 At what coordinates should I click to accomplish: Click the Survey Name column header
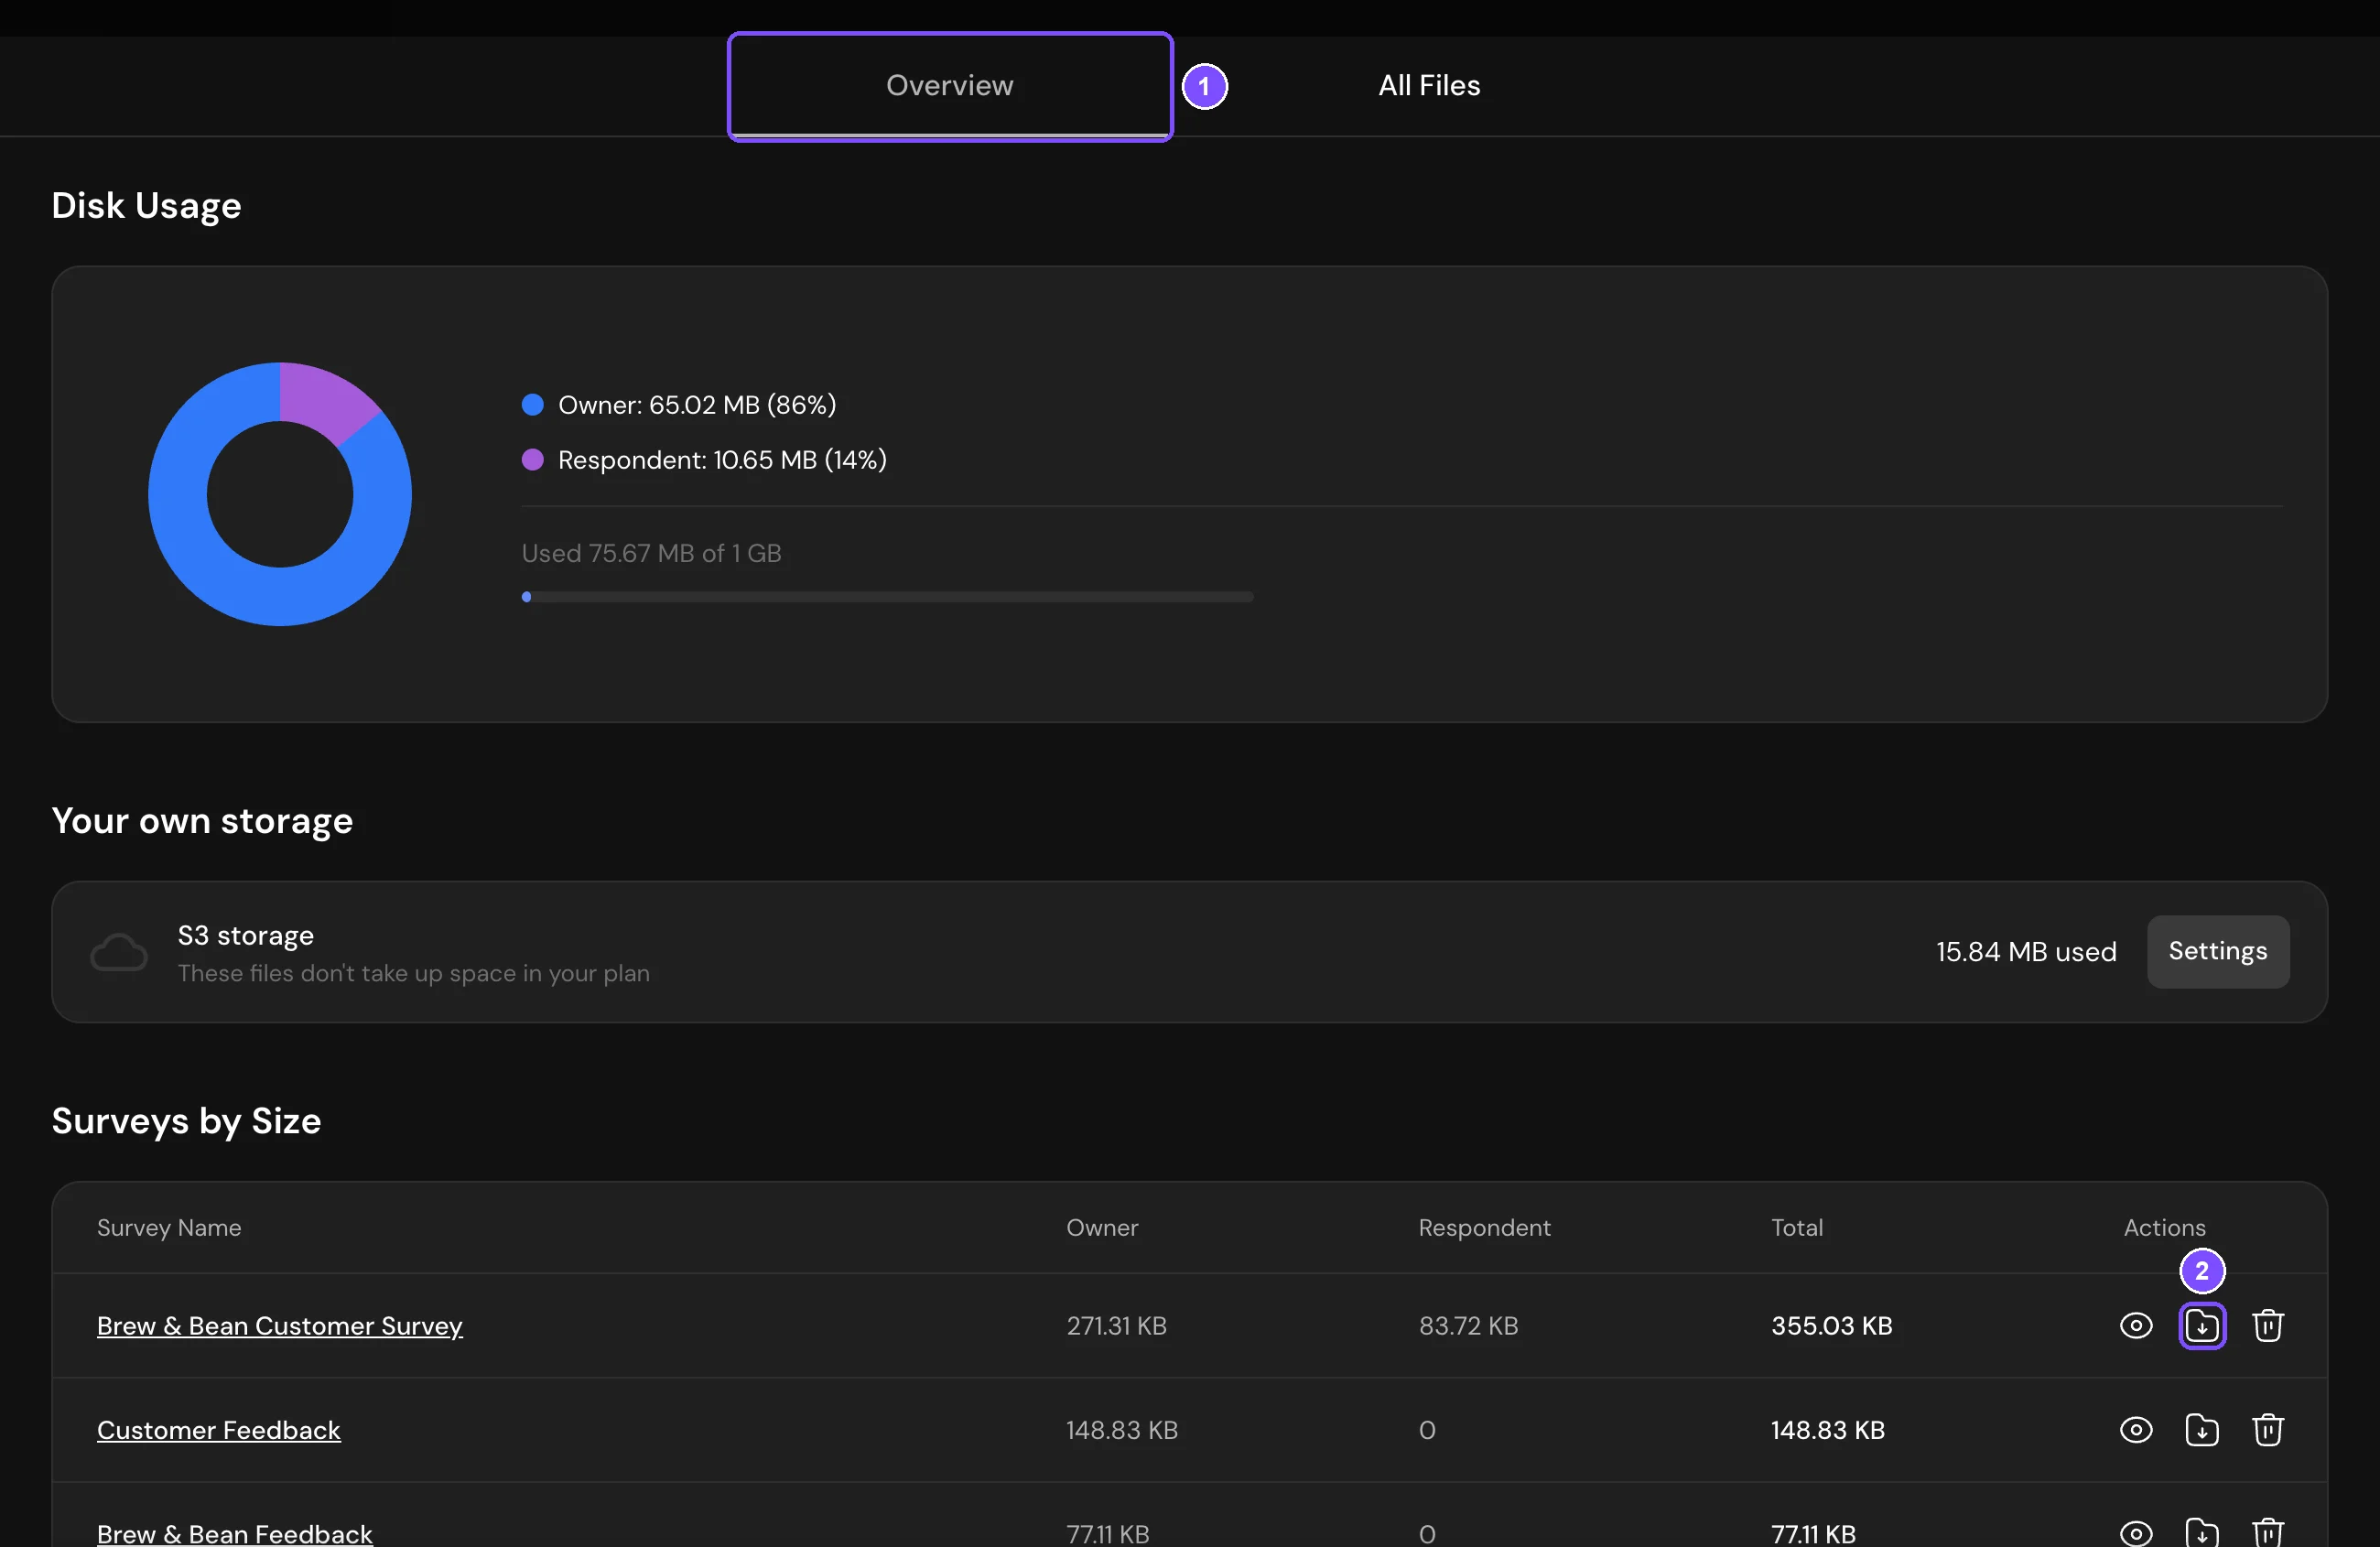pos(169,1227)
